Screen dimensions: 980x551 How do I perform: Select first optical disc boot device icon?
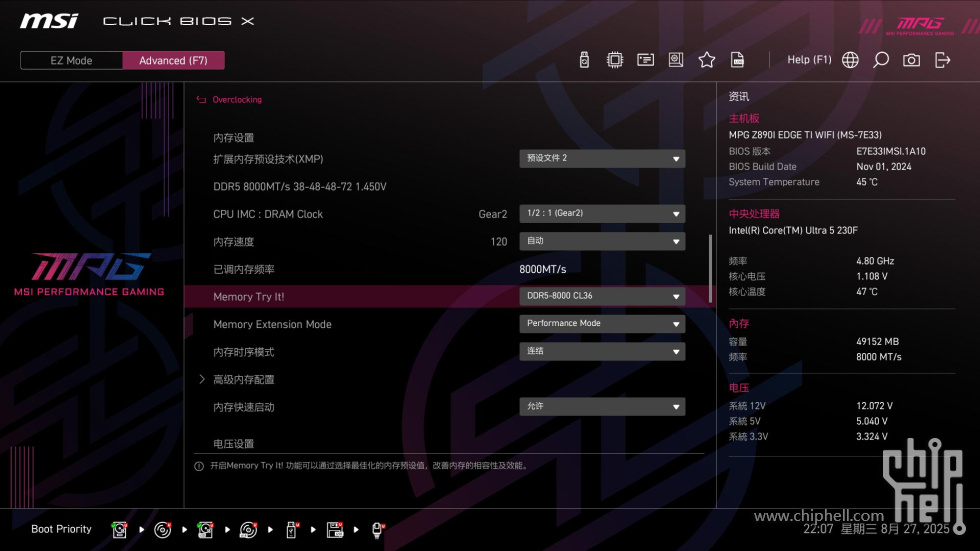point(162,530)
